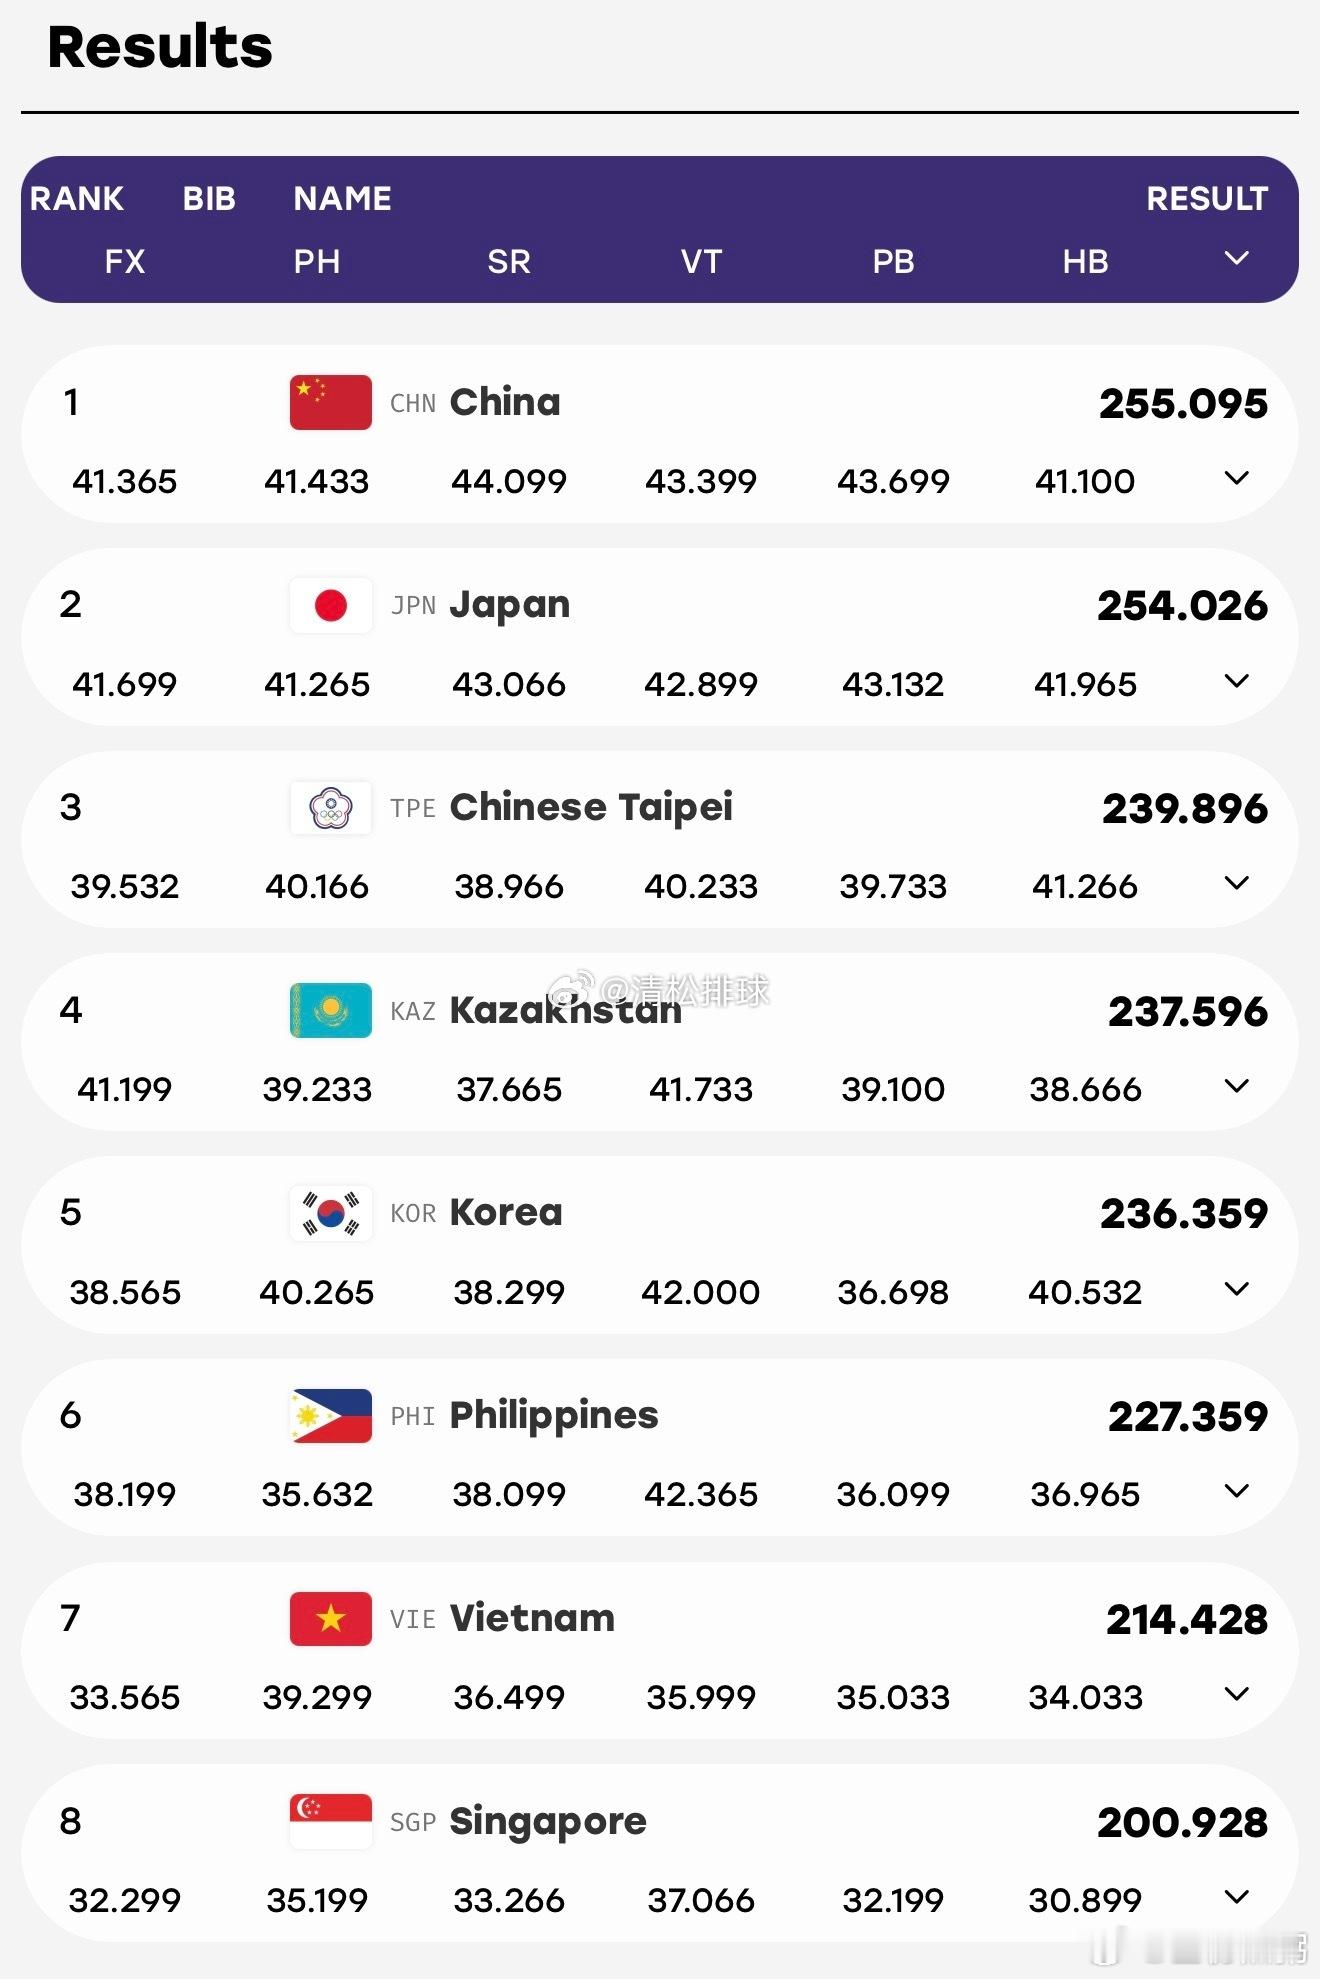
Task: Click the Philippines flag icon
Action: coord(330,1416)
